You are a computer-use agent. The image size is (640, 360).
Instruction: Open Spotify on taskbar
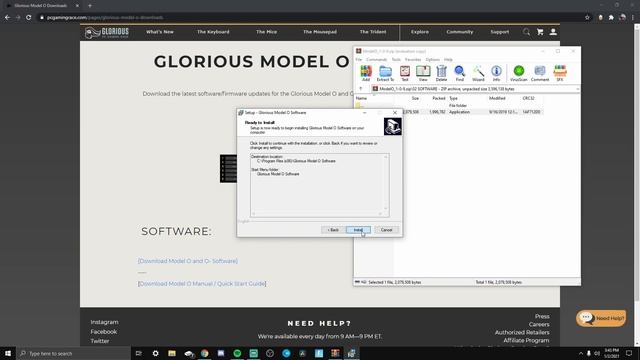point(237,353)
